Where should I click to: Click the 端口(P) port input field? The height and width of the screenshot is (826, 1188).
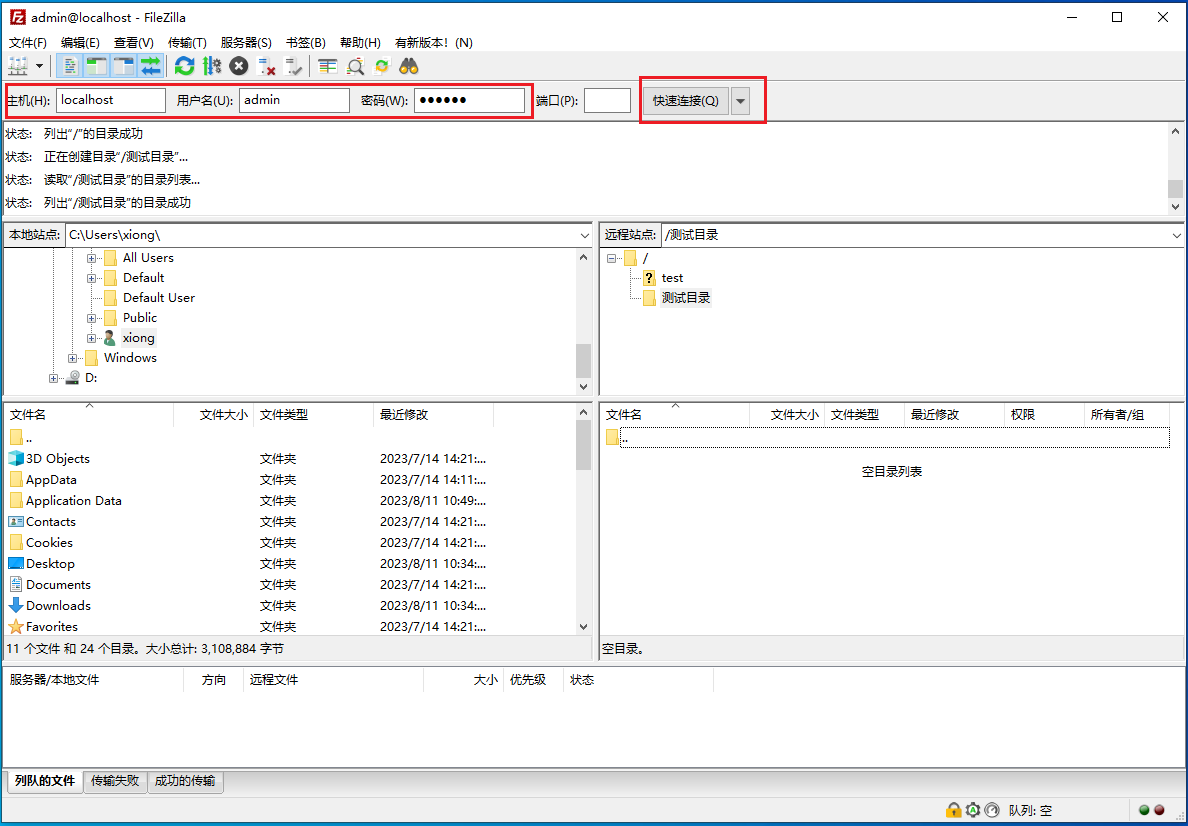tap(607, 101)
